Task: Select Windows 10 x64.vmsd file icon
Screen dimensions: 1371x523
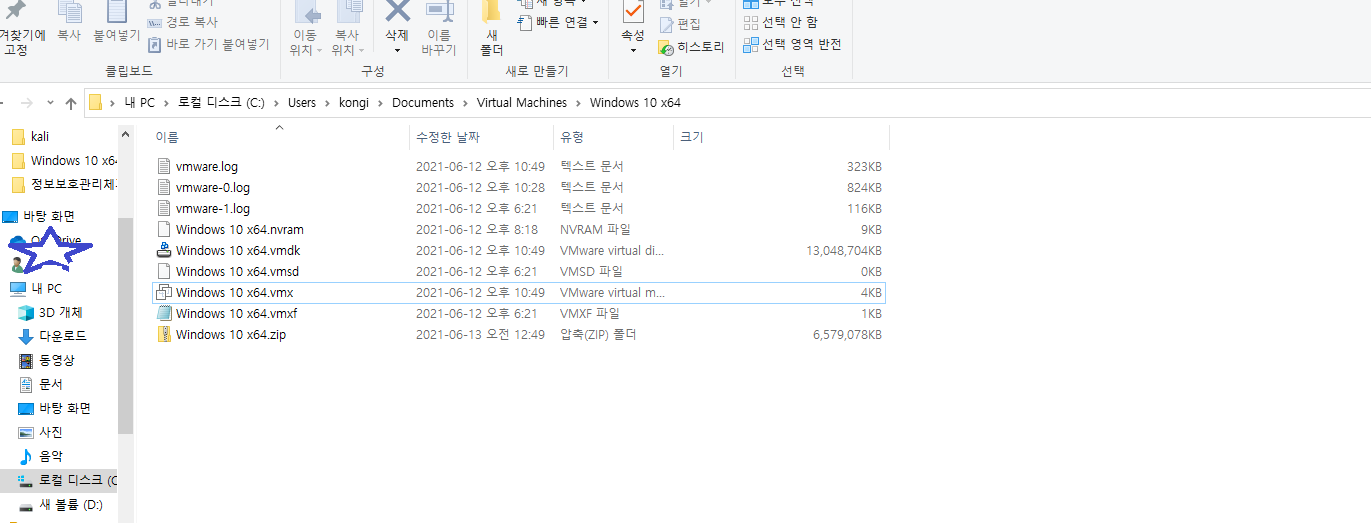Action: tap(164, 271)
